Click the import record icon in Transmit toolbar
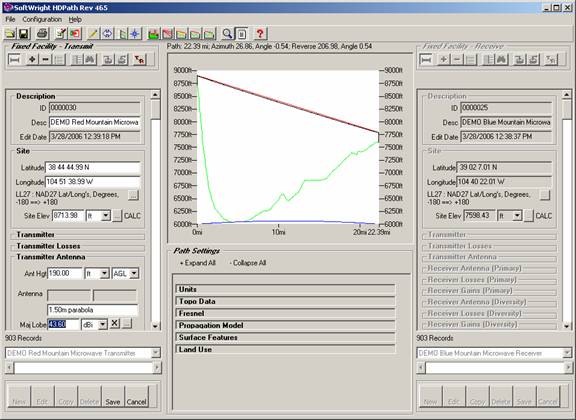This screenshot has height=420, width=576. click(x=108, y=60)
